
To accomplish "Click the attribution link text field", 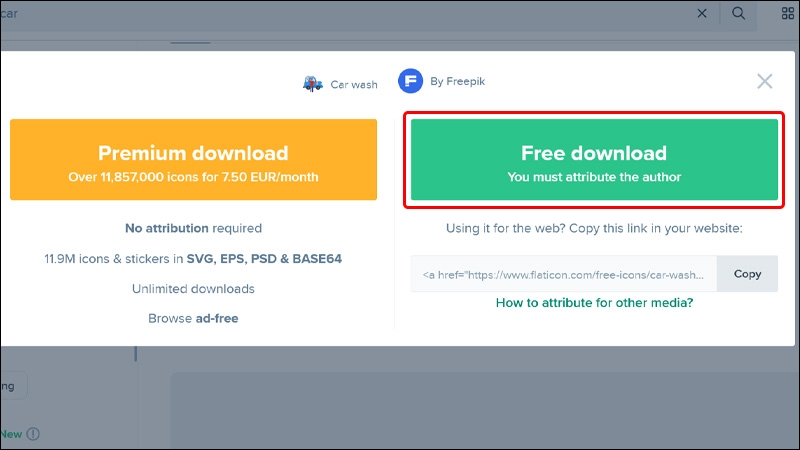I will pyautogui.click(x=564, y=274).
